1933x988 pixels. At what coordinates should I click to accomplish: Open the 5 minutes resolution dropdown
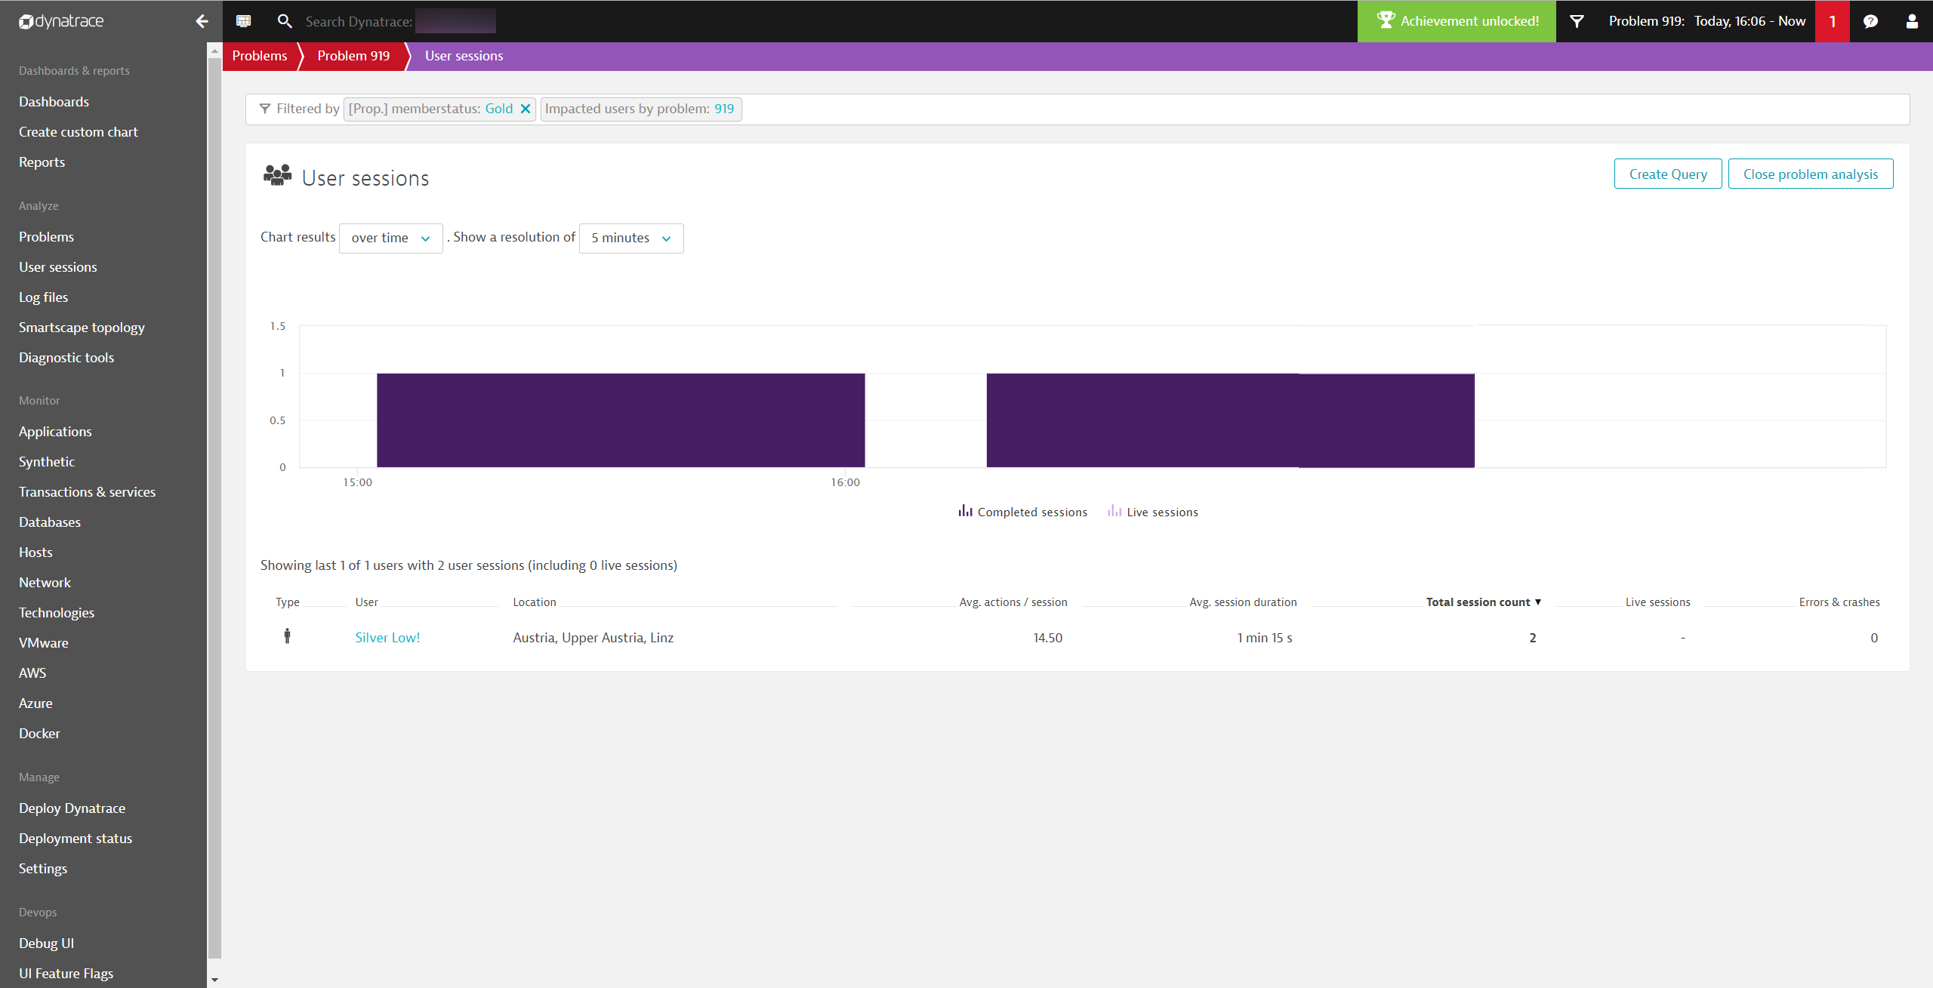631,238
